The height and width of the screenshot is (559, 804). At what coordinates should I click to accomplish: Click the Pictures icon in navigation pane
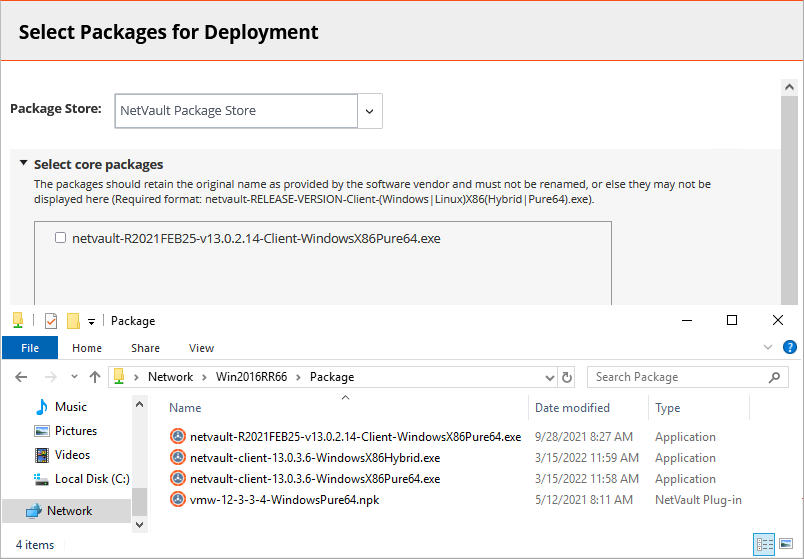coord(42,431)
